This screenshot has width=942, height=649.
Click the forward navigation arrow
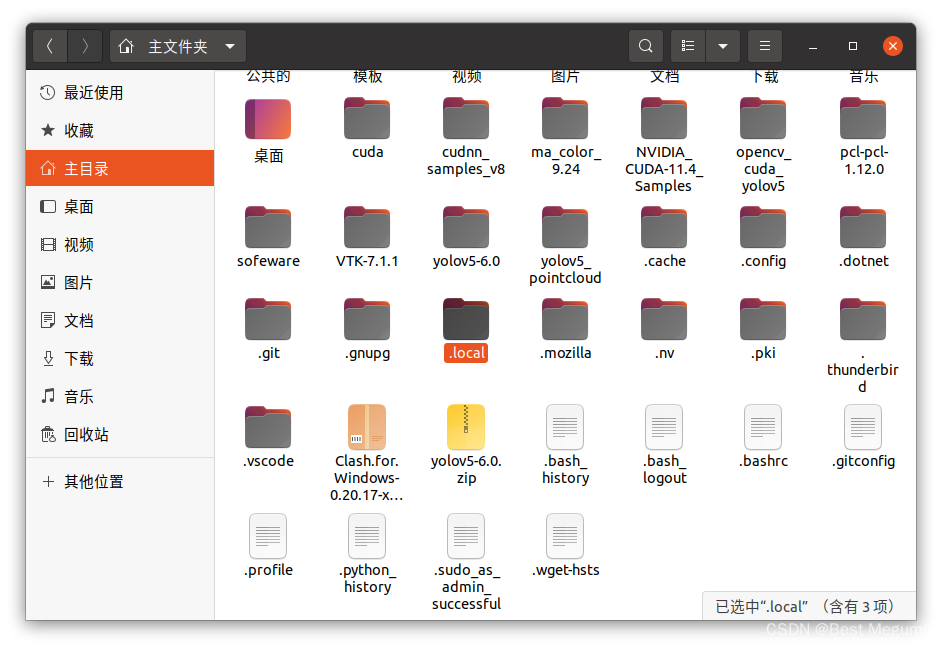(x=85, y=45)
